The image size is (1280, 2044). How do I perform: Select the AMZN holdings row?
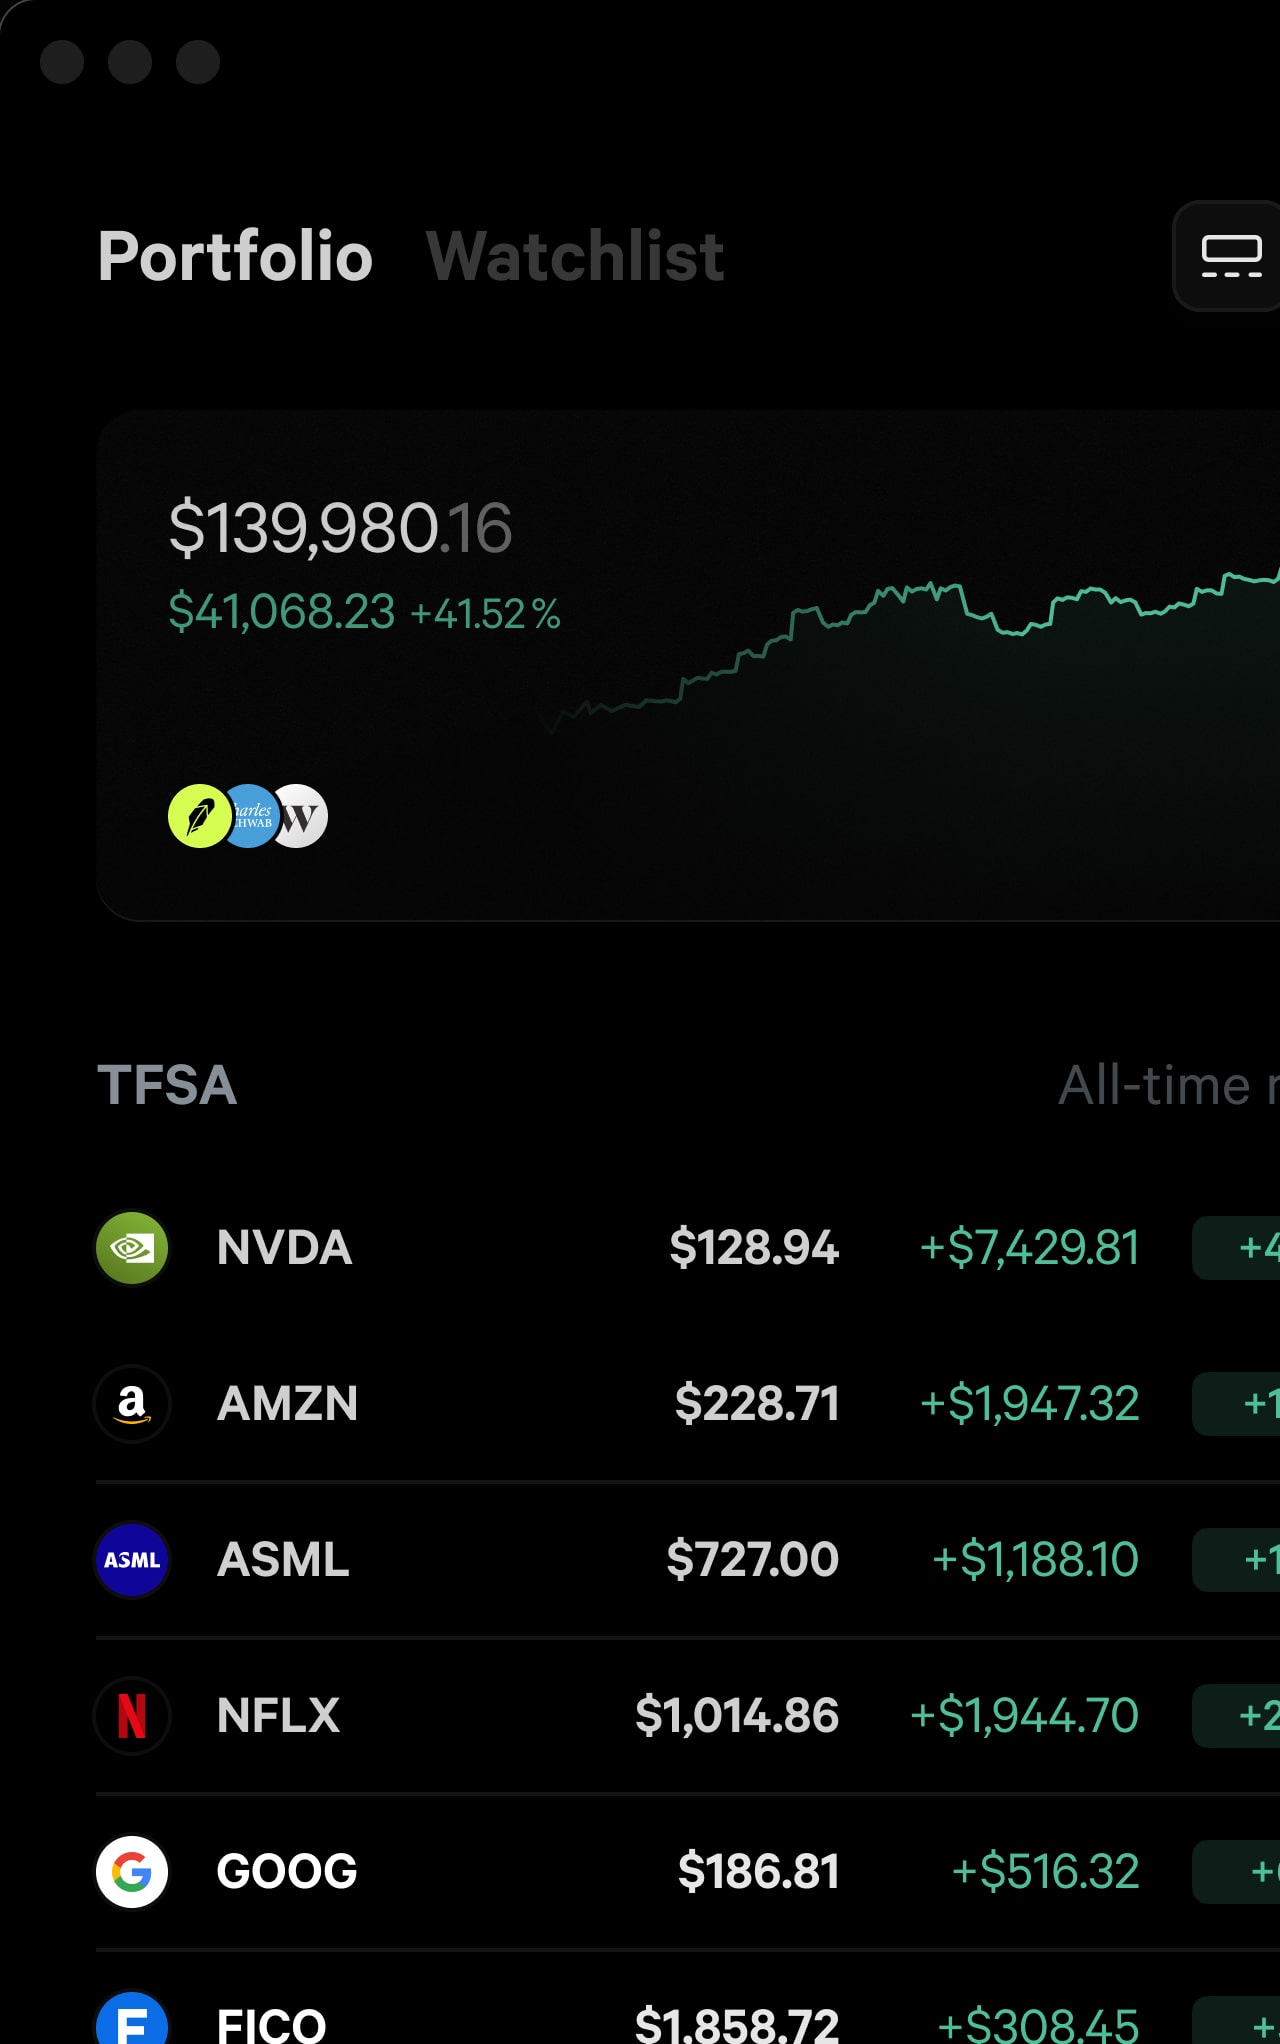[x=640, y=1403]
